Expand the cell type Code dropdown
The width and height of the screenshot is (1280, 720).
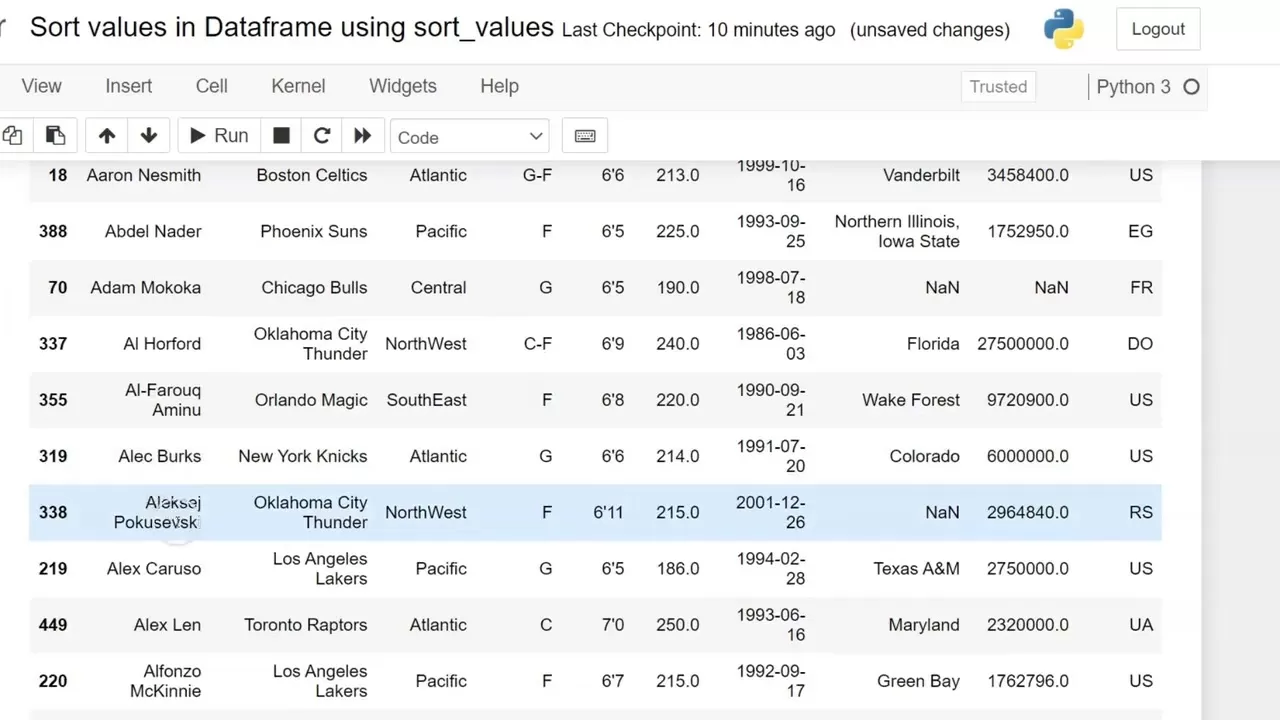click(x=469, y=137)
